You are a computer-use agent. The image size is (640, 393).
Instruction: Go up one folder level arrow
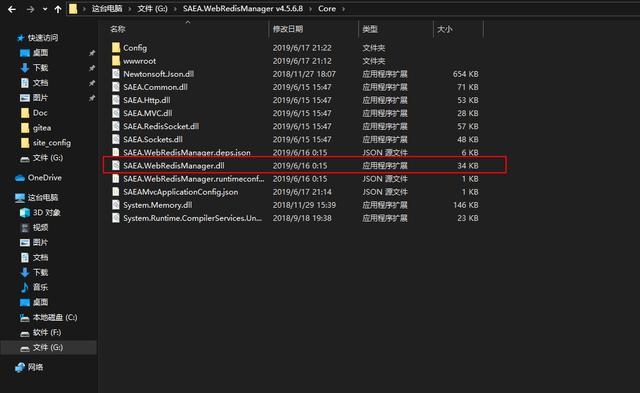[58, 9]
